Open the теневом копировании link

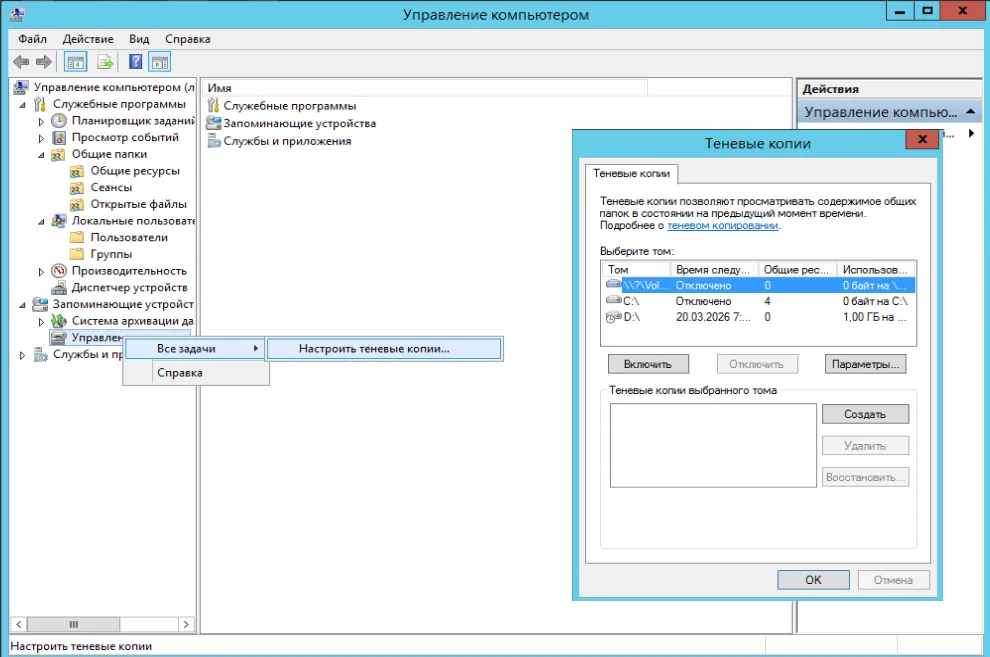pos(723,225)
